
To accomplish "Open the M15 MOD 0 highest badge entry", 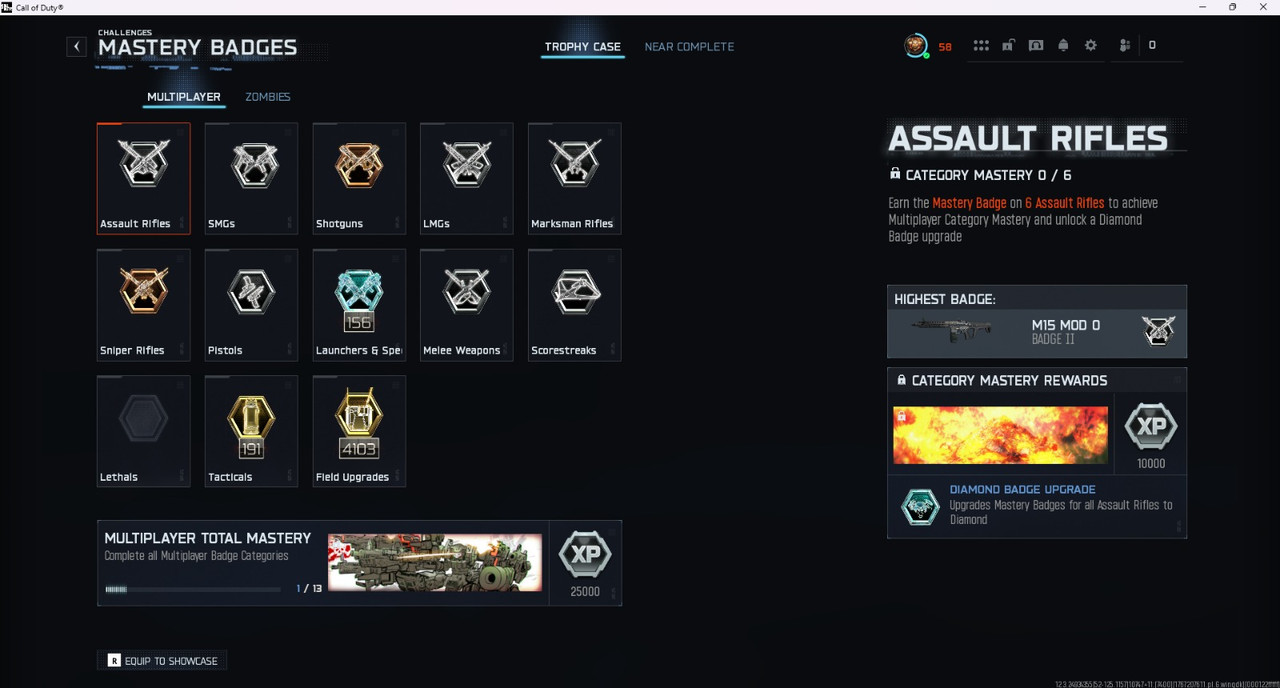I will point(1037,333).
